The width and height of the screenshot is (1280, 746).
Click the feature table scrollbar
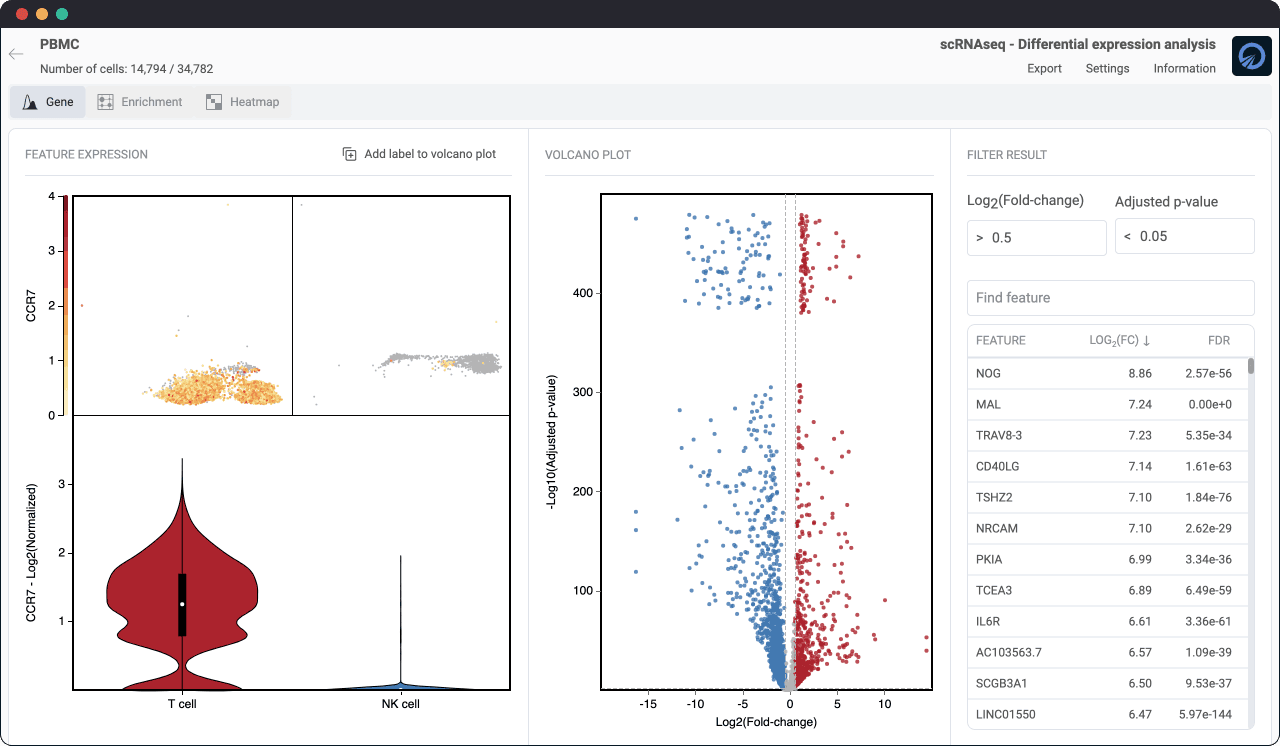tap(1250, 366)
